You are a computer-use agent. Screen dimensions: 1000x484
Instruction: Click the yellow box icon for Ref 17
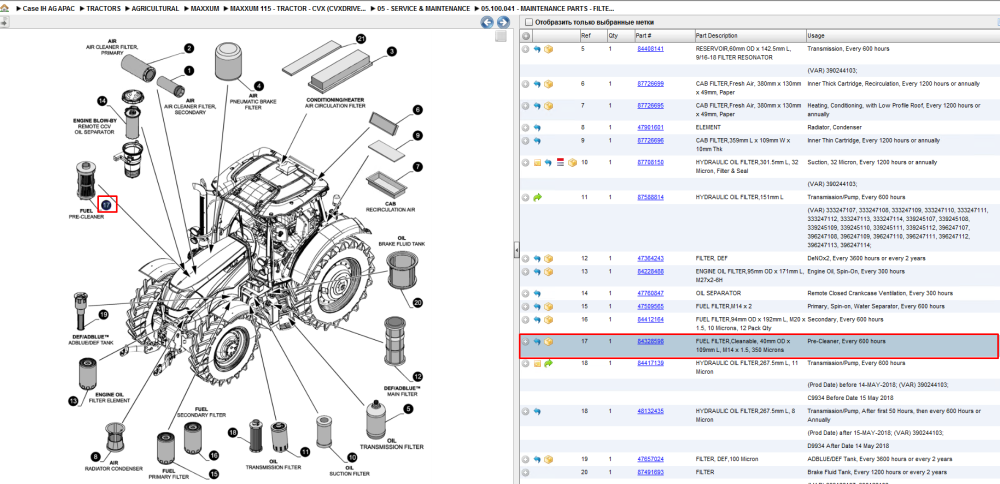point(548,342)
